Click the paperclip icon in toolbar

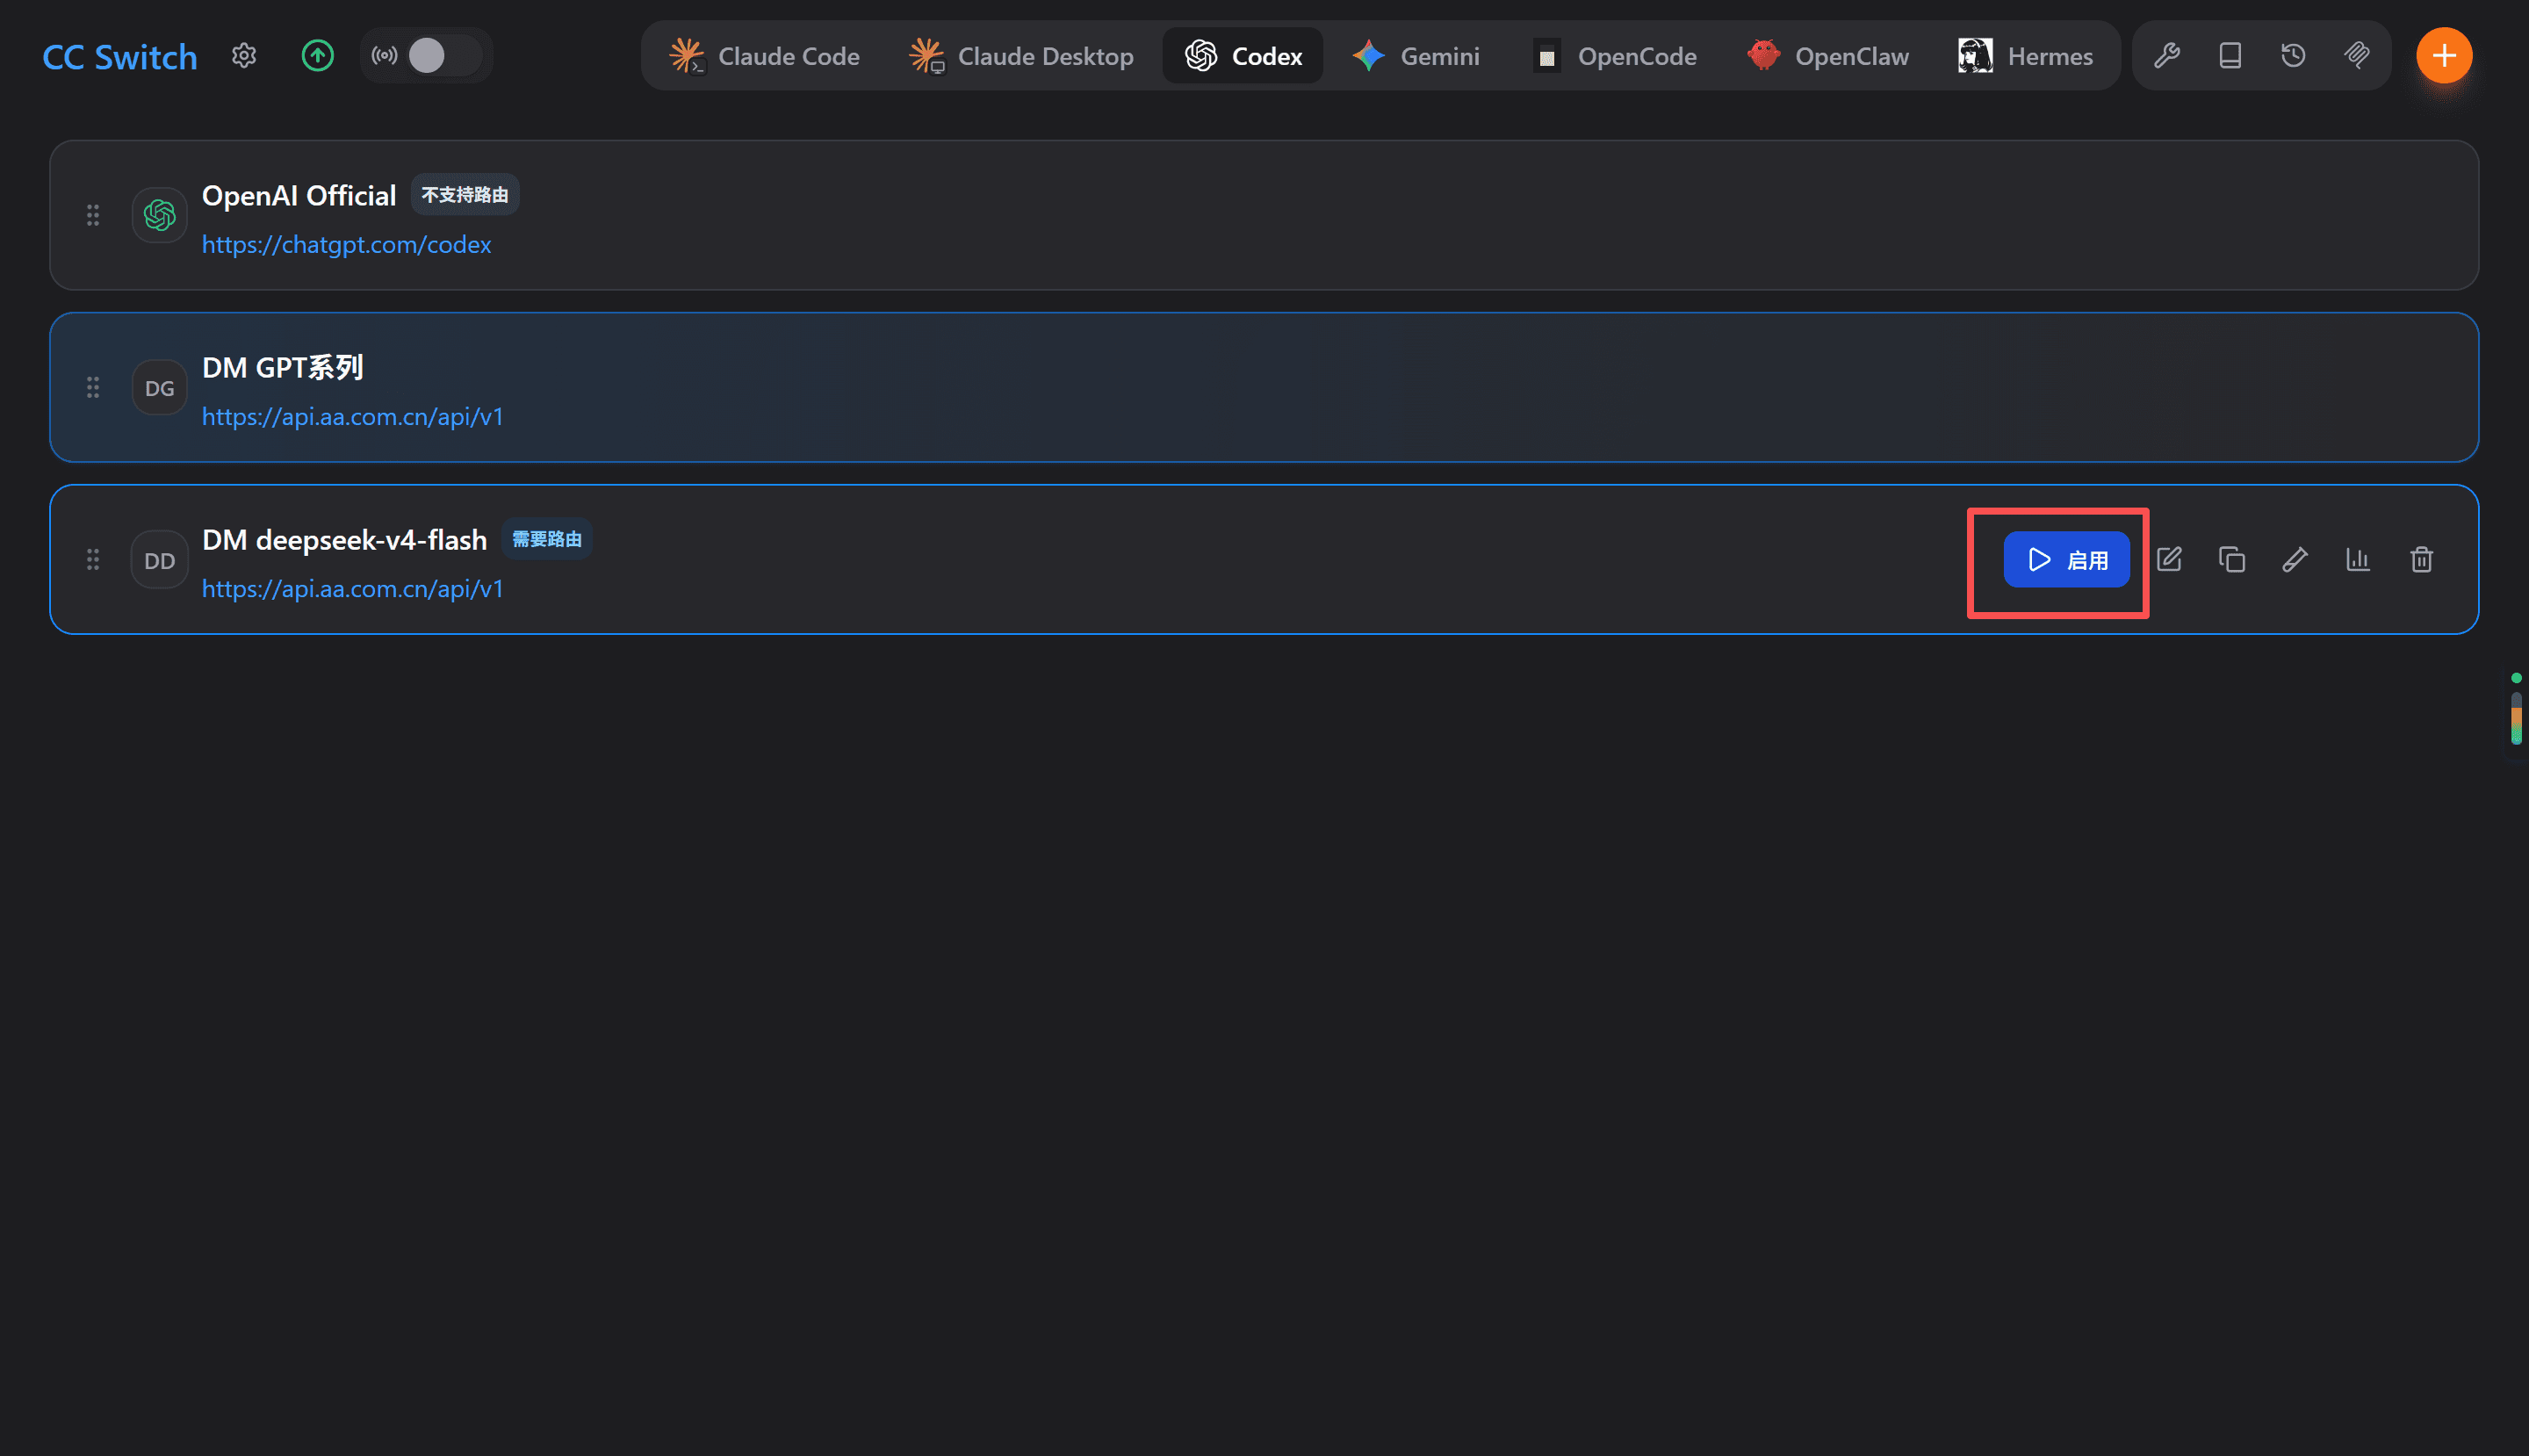click(2357, 56)
